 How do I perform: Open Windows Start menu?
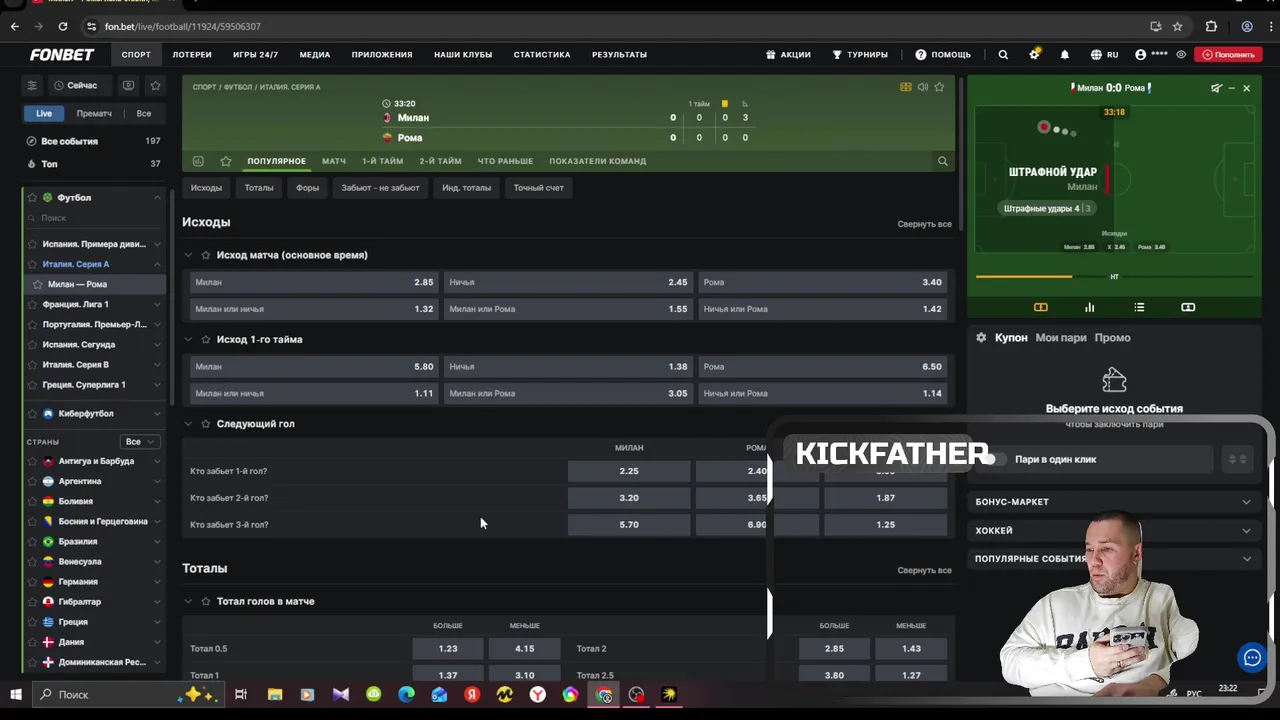tap(16, 694)
